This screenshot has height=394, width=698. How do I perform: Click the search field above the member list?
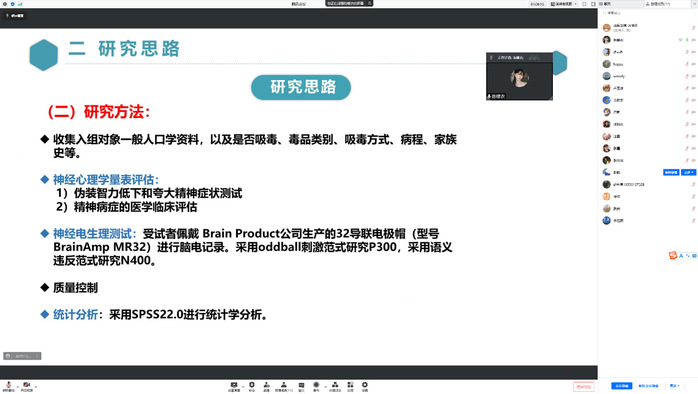[x=648, y=13]
